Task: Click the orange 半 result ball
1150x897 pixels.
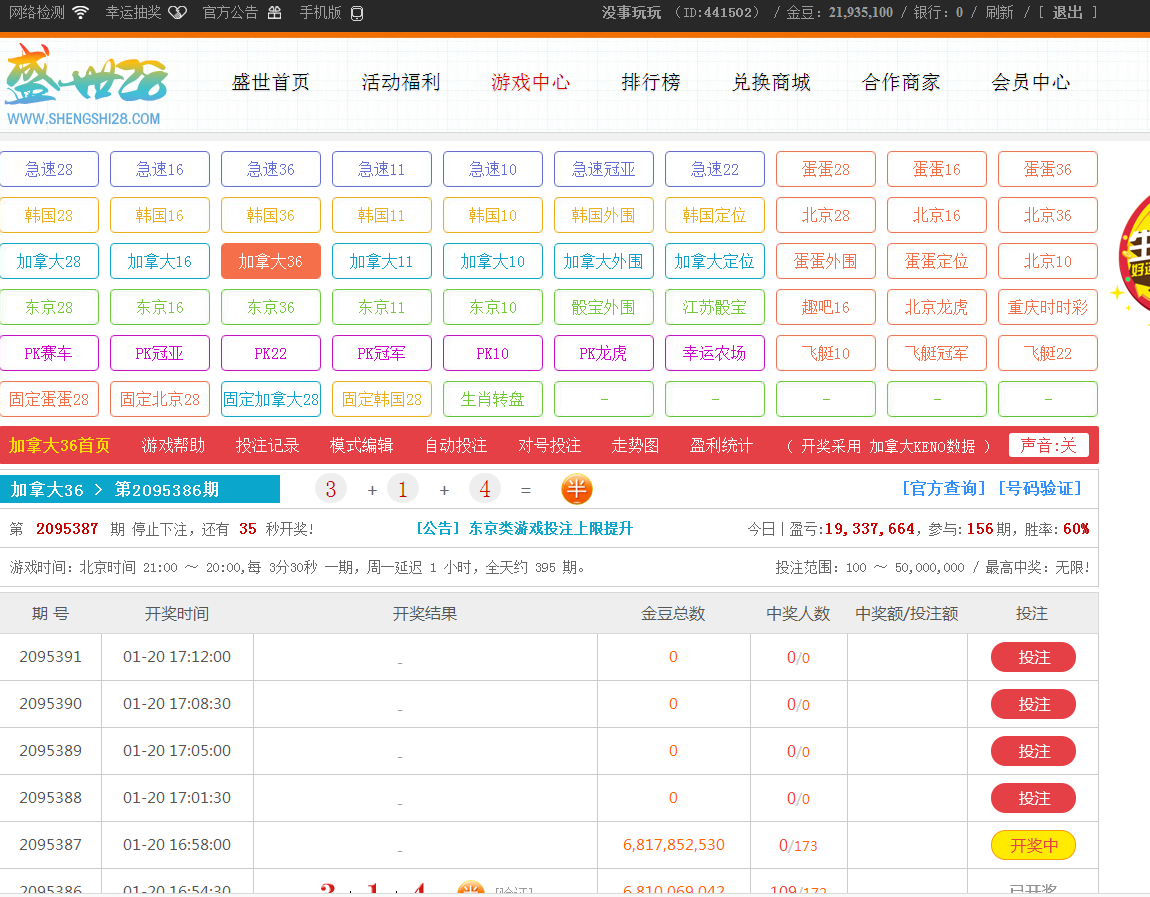Action: 576,489
